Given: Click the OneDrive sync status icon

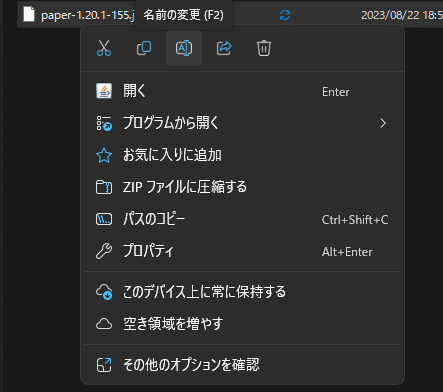Looking at the screenshot, I should pyautogui.click(x=285, y=15).
